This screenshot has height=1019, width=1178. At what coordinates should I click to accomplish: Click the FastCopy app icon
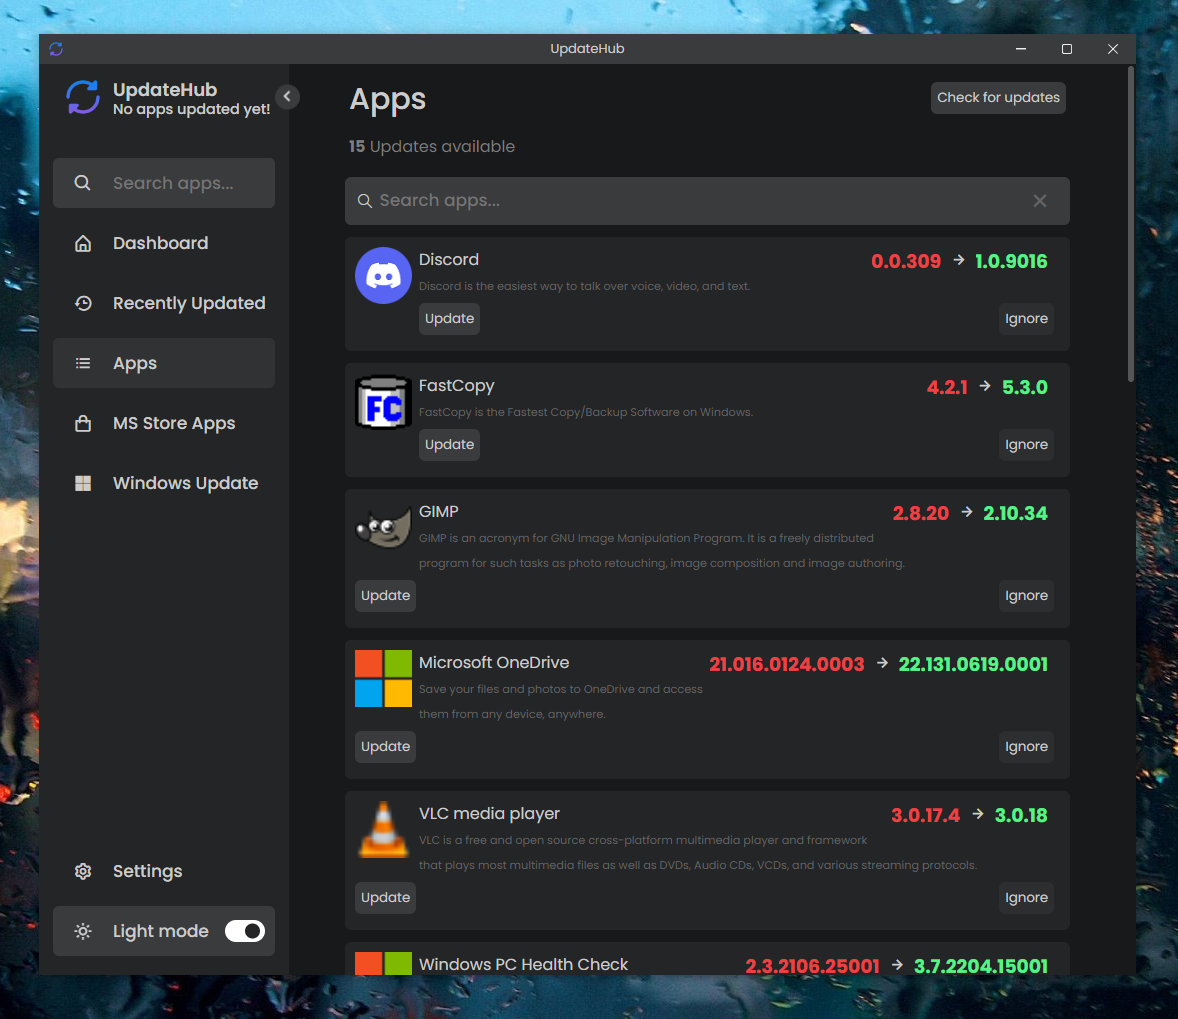383,402
